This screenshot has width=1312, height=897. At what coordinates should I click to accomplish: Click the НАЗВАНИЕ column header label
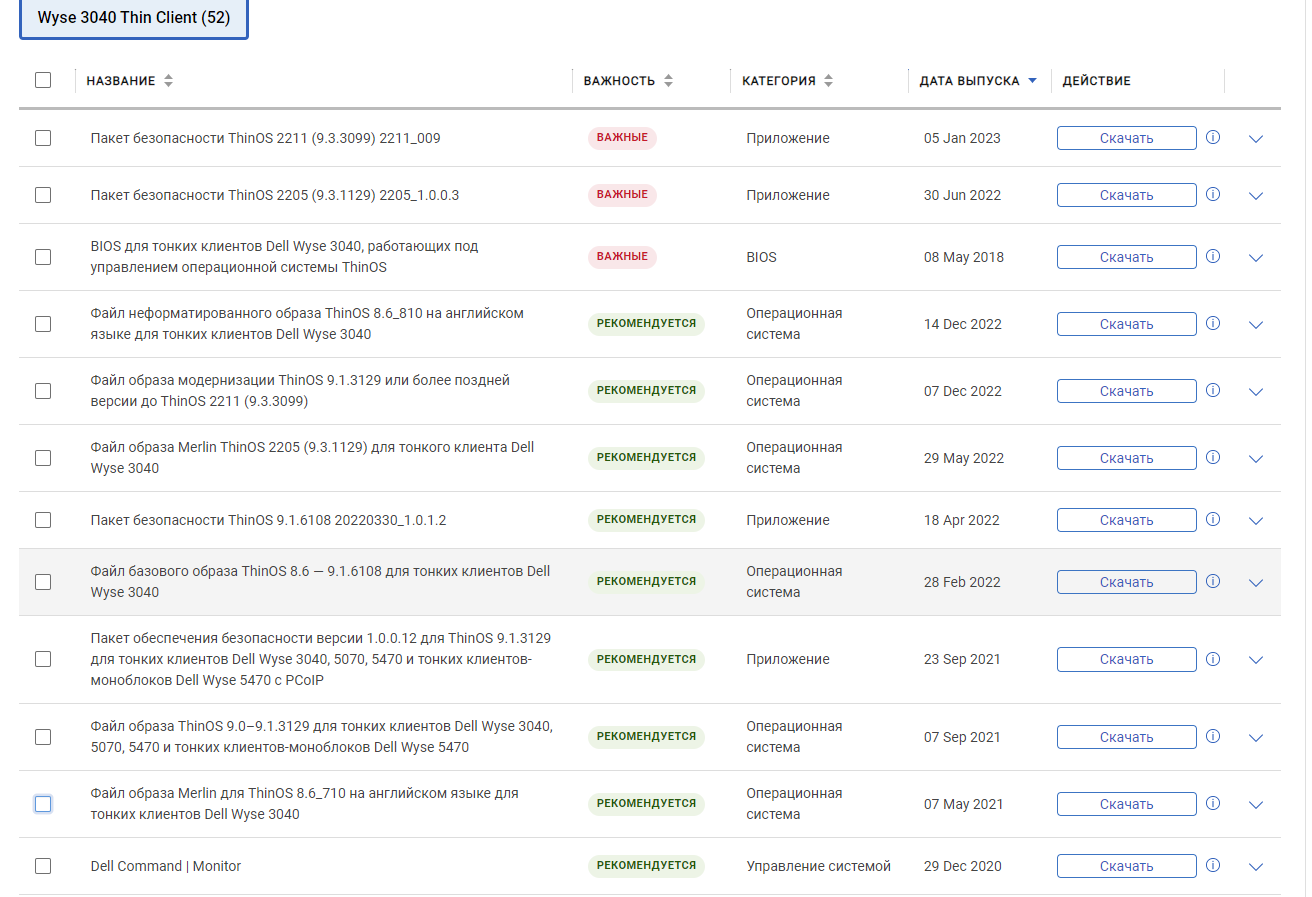(x=121, y=81)
